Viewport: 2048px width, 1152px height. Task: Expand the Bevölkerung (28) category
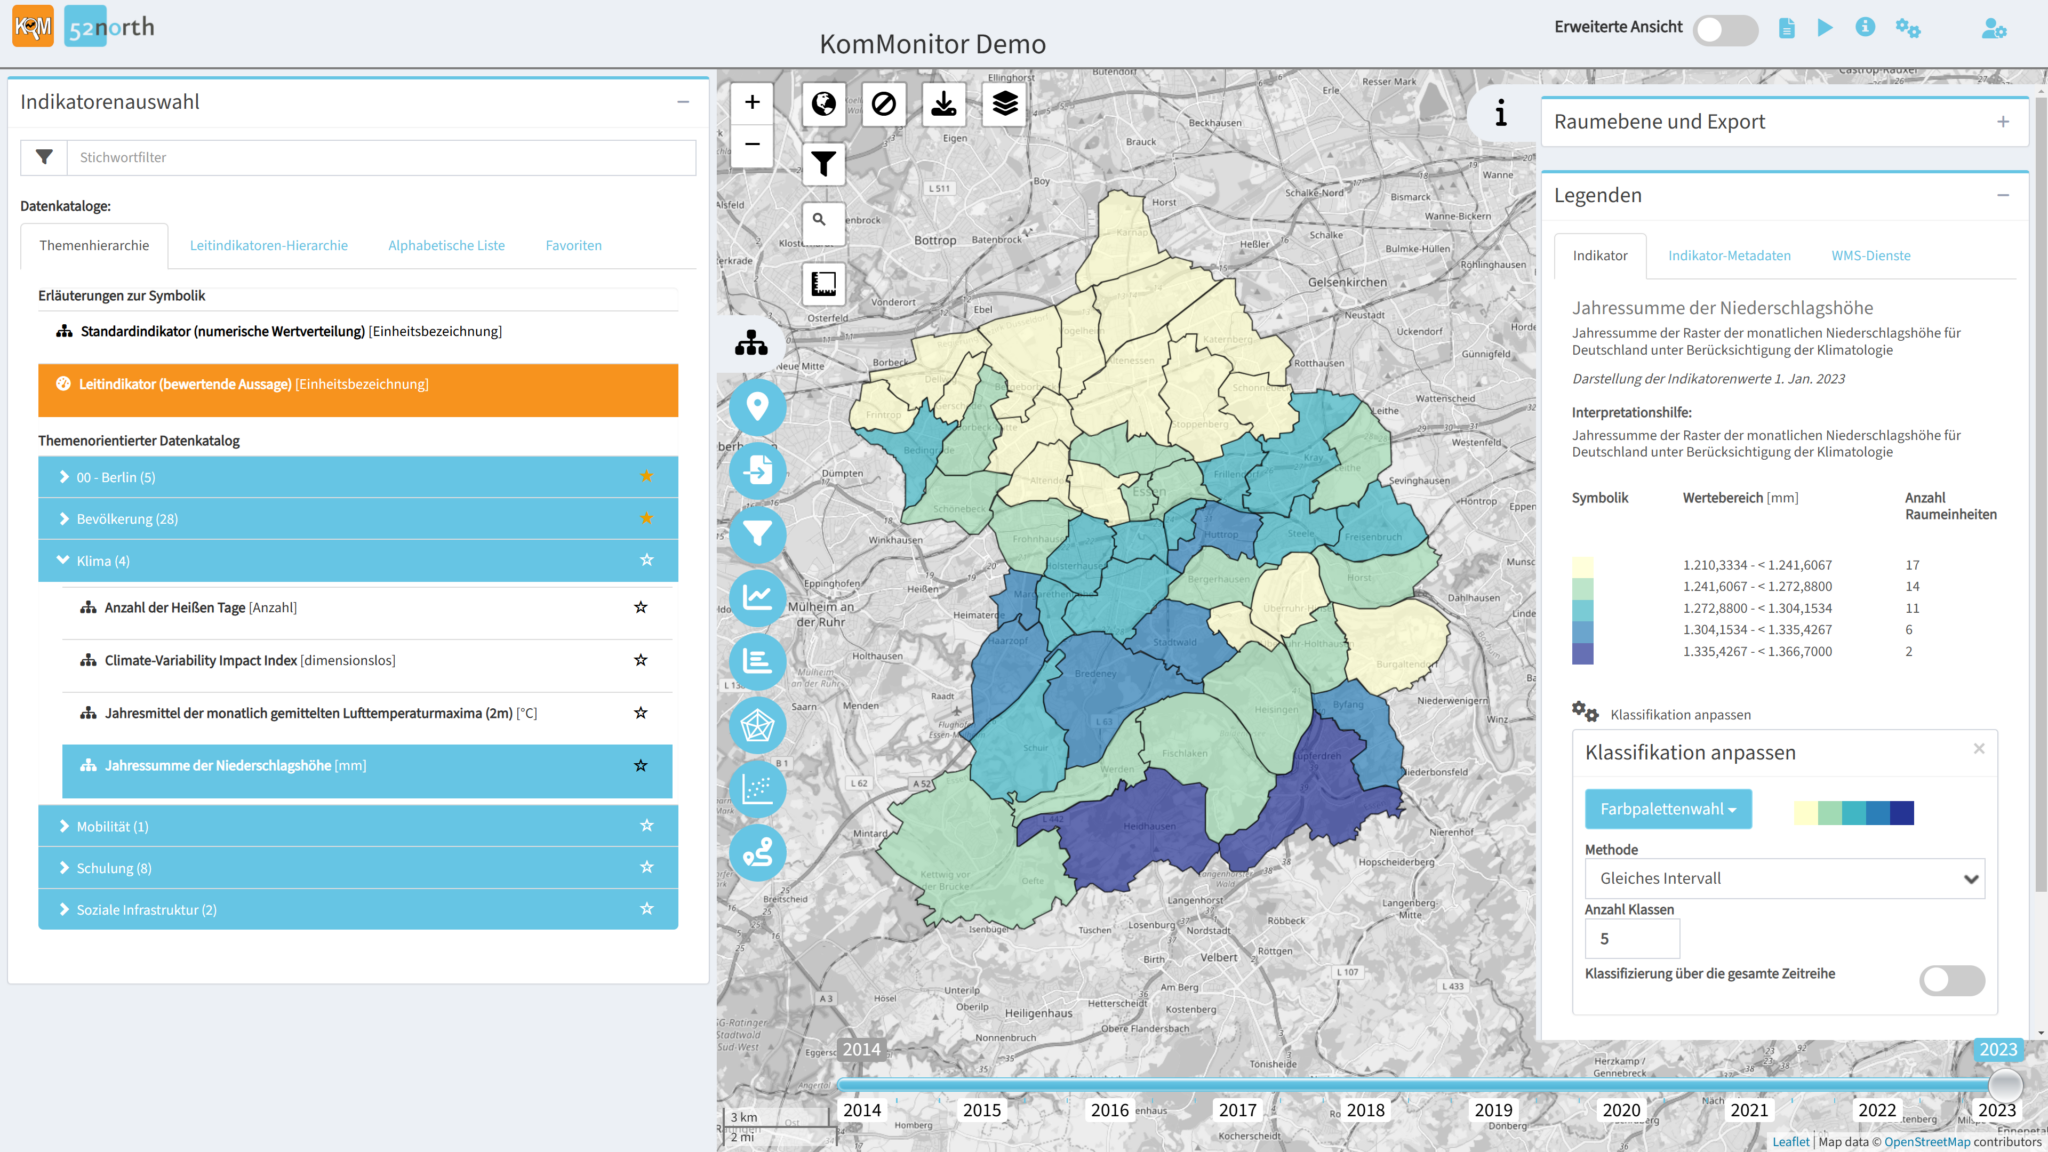pyautogui.click(x=358, y=519)
